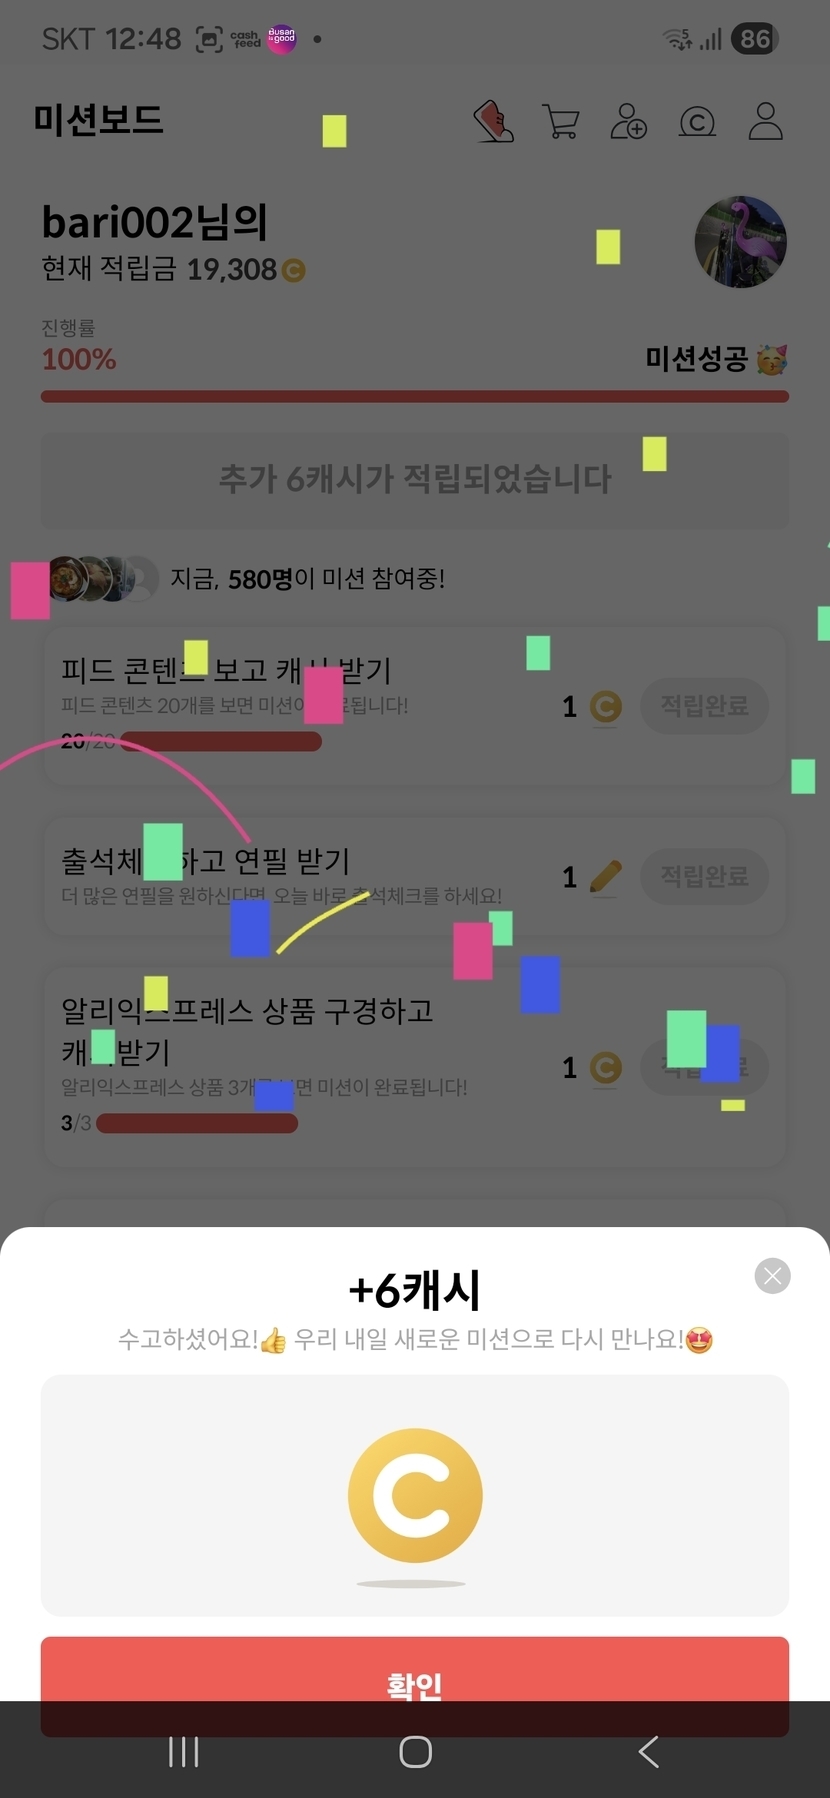Screen dimensions: 830x1798
Task: Tap 적립완료 button for attendance pencil mission
Action: 705,876
